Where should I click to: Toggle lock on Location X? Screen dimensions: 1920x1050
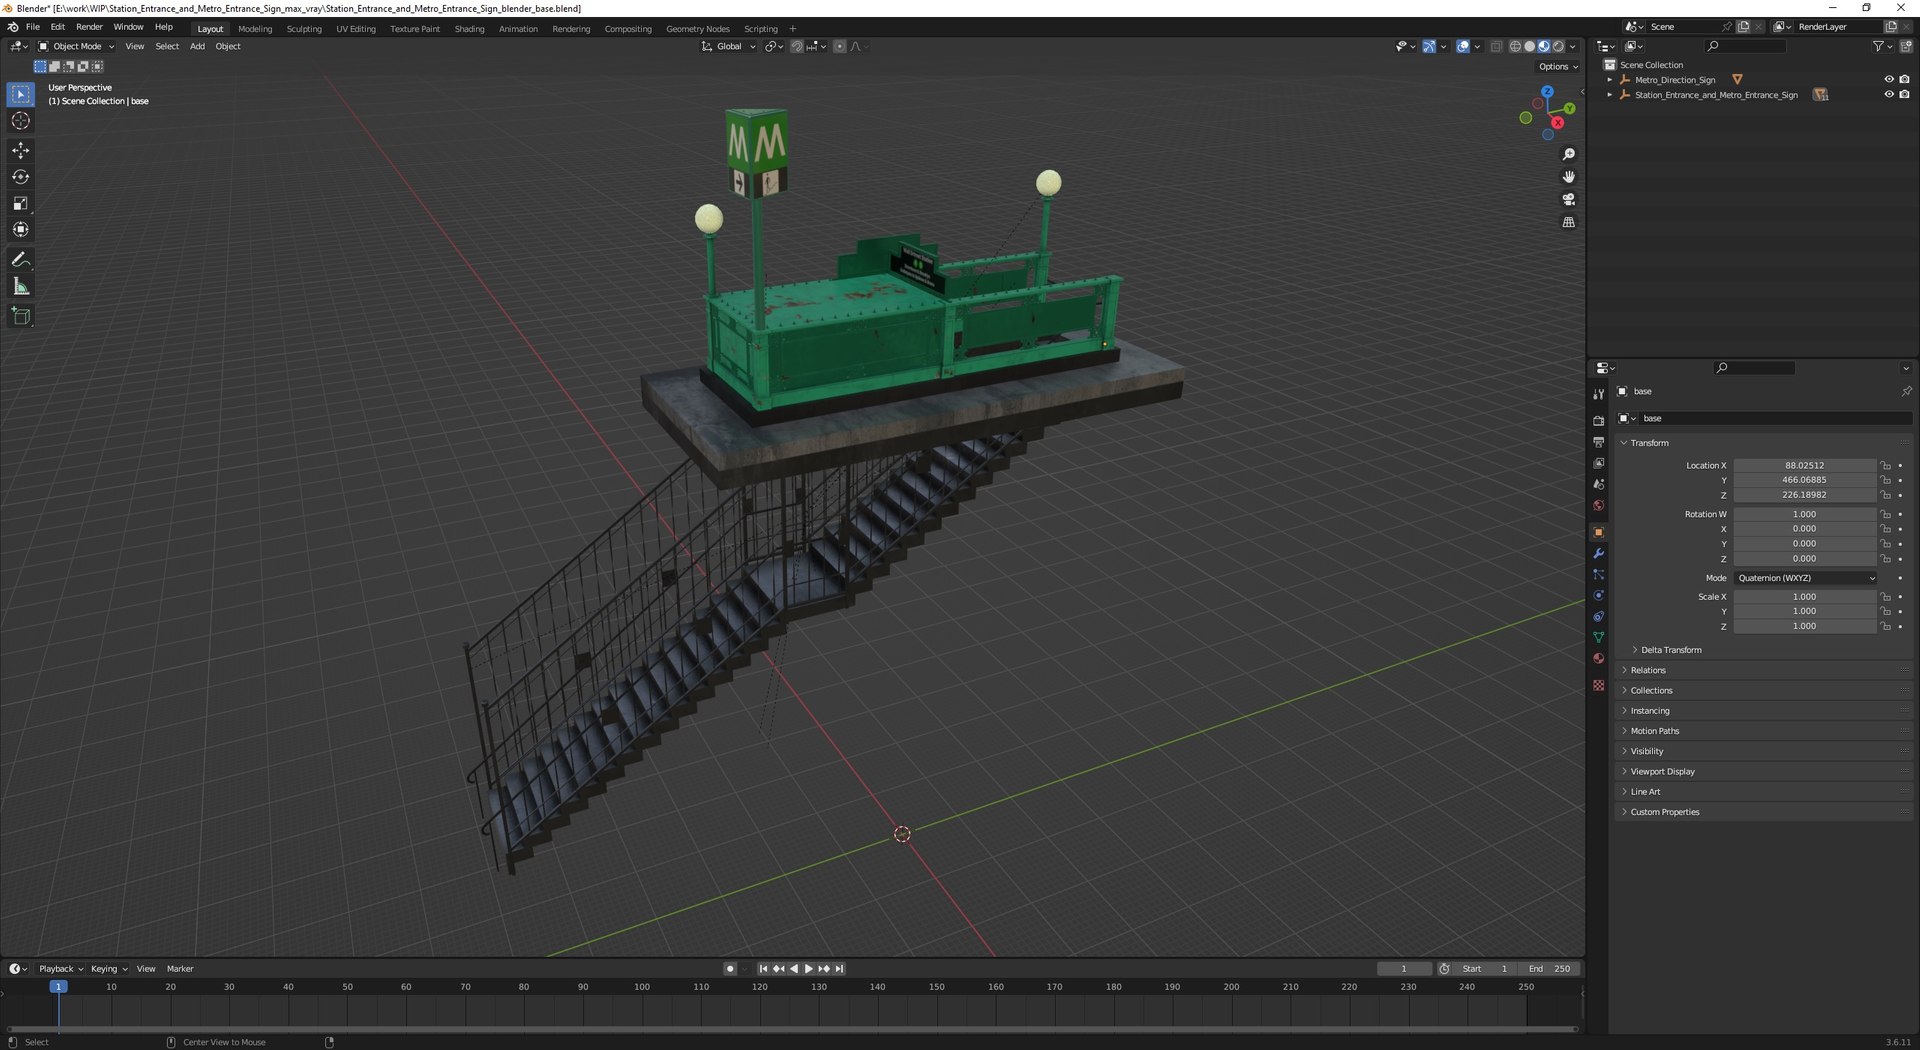1885,466
